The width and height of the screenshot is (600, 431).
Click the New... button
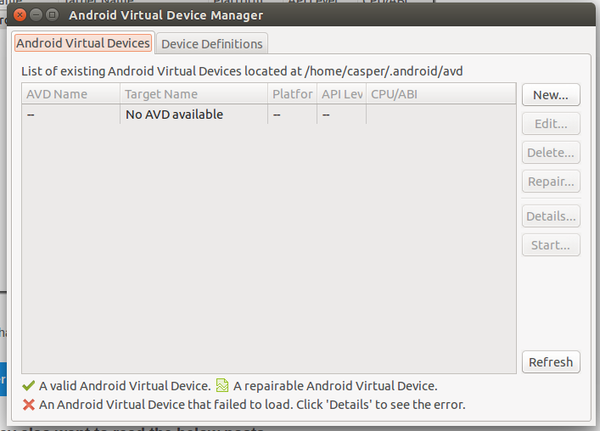[x=551, y=95]
